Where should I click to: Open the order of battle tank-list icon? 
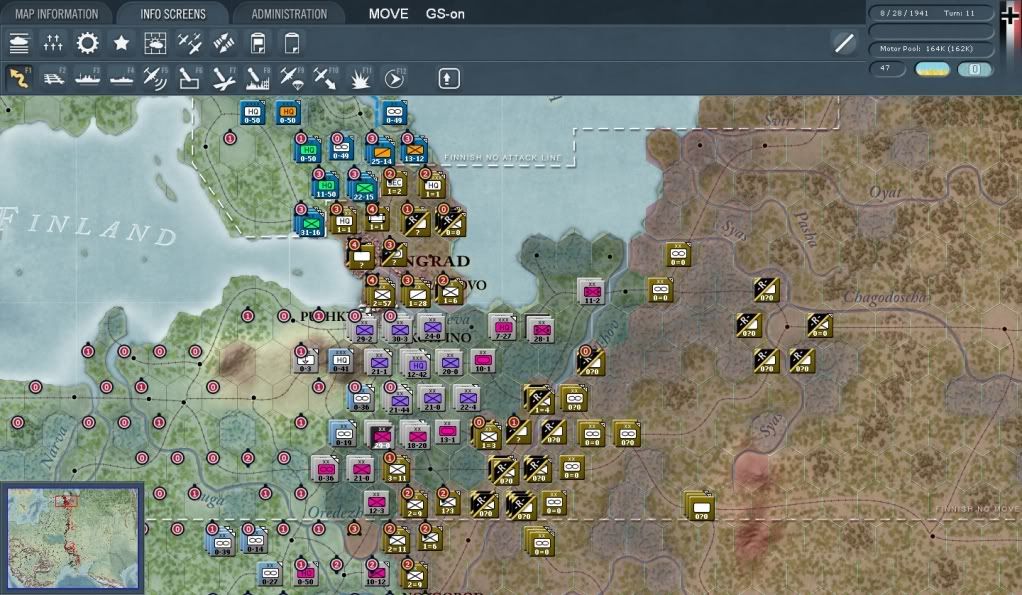coord(19,43)
